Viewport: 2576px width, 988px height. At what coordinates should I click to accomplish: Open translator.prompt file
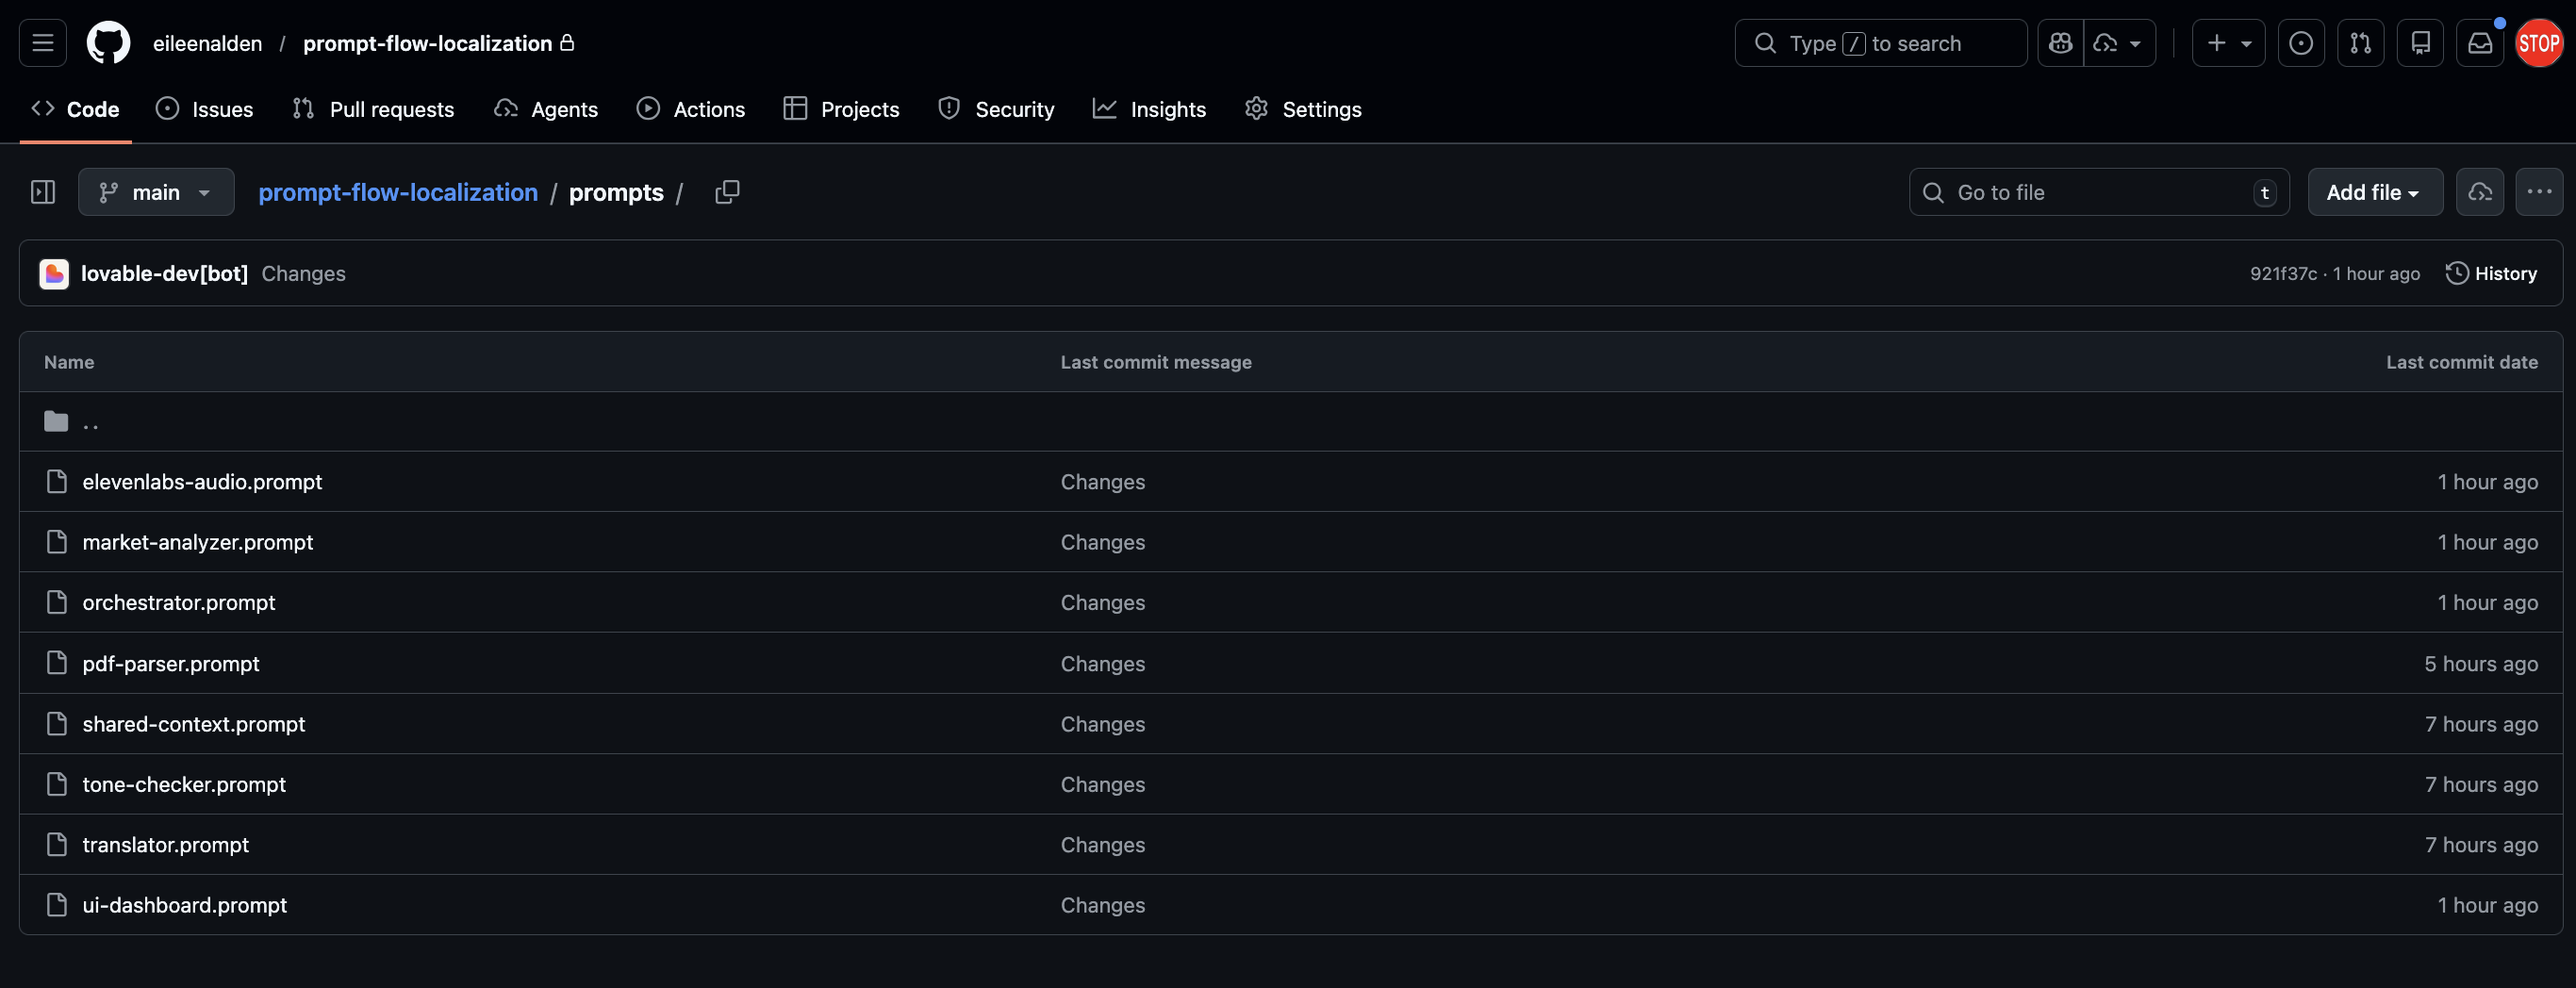(165, 844)
